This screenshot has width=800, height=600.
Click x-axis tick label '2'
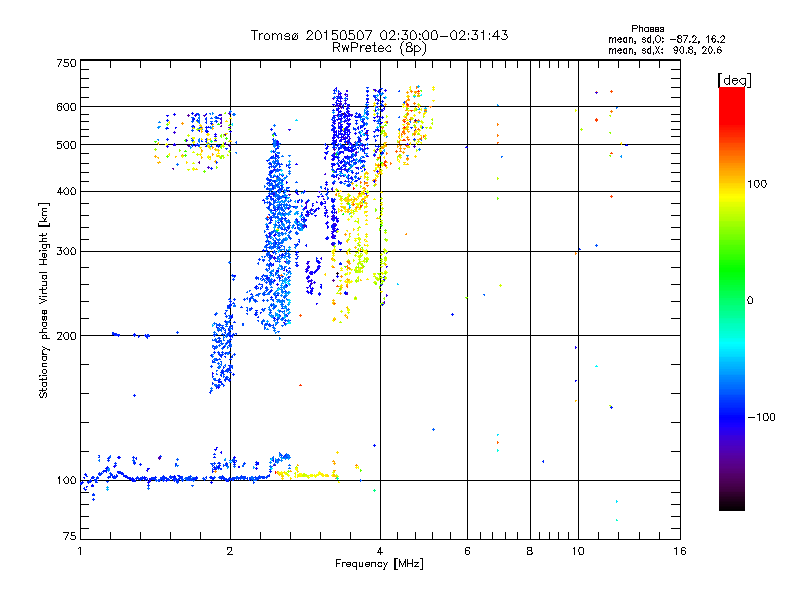click(230, 551)
